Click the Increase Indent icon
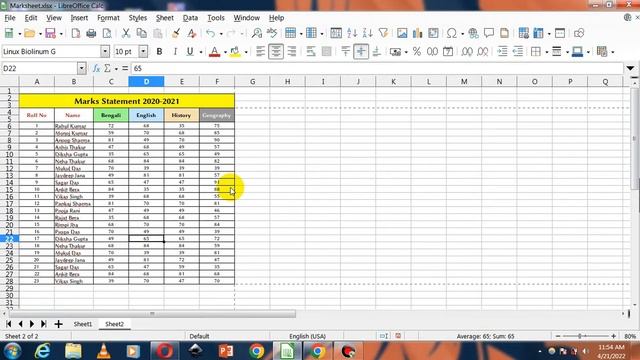The width and height of the screenshot is (640, 360). click(x=502, y=51)
